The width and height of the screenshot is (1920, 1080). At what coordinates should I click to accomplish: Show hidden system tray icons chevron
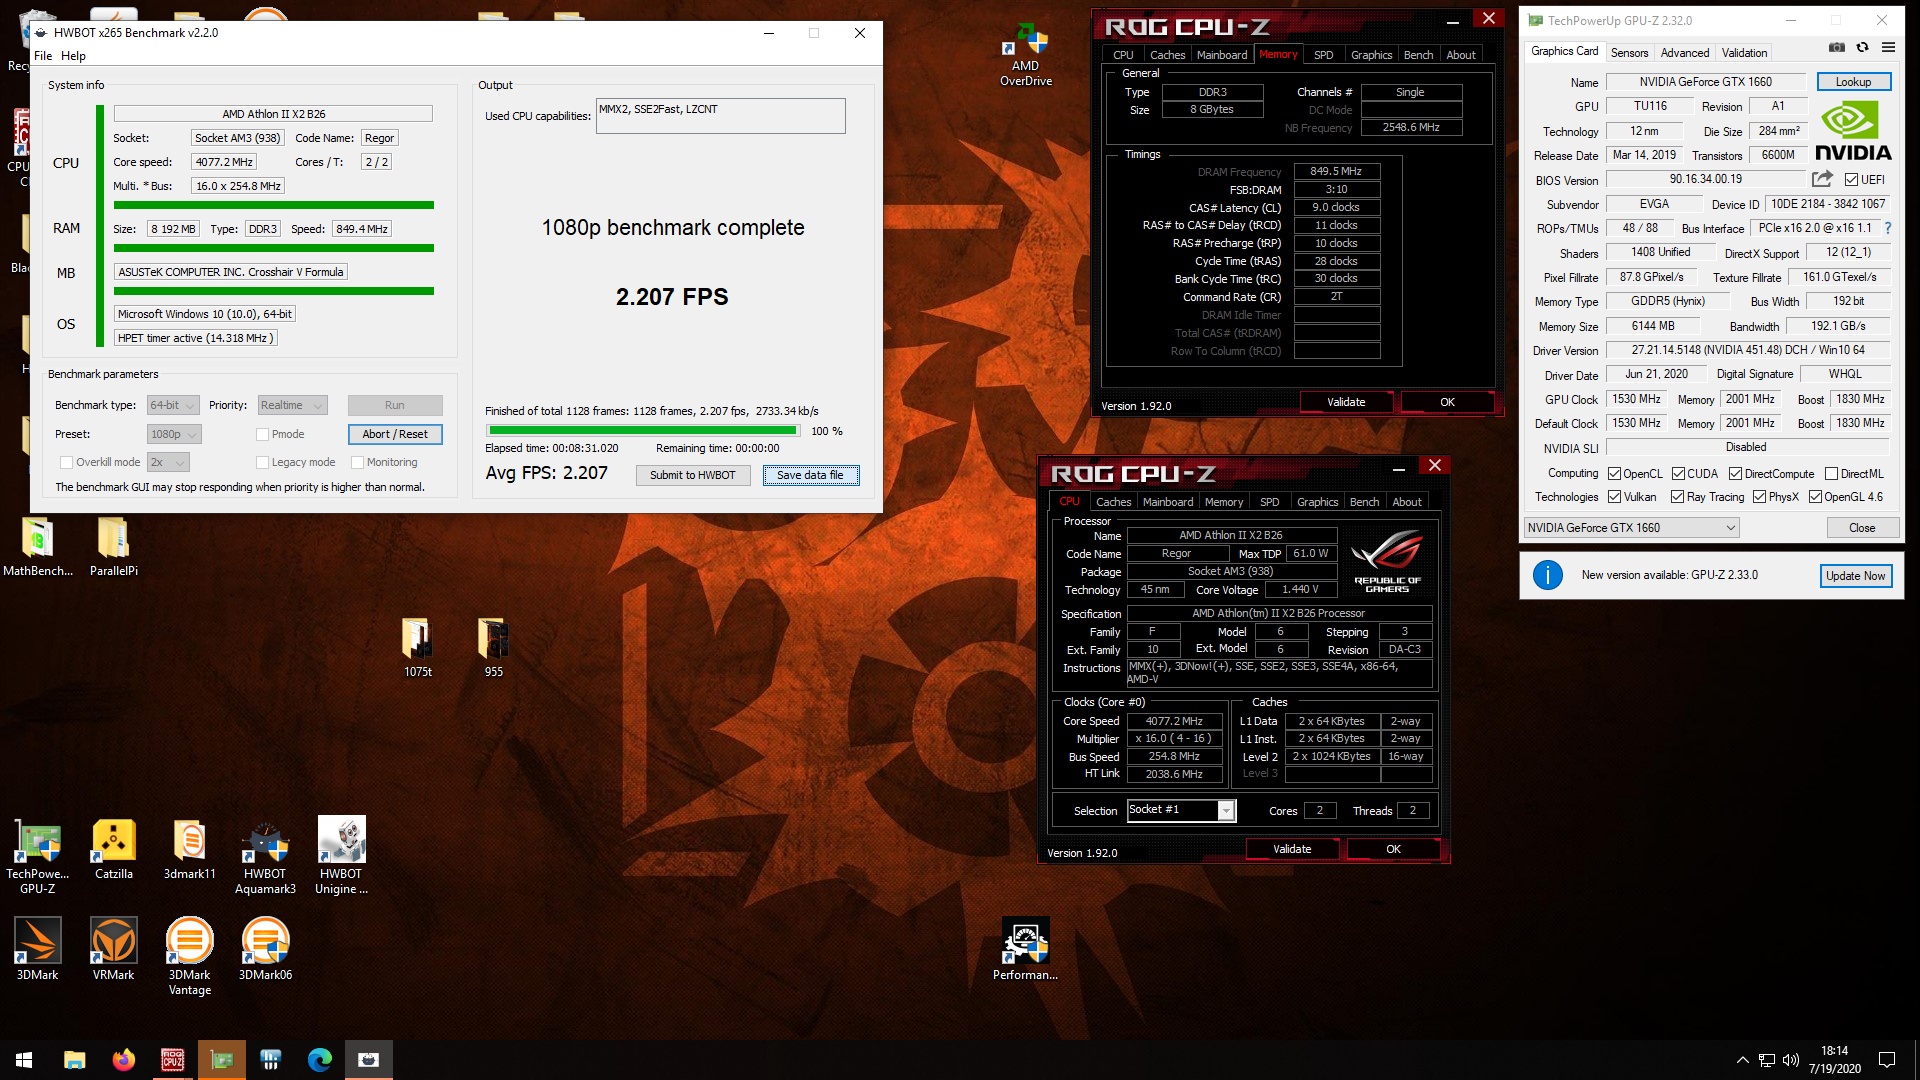[1742, 1060]
